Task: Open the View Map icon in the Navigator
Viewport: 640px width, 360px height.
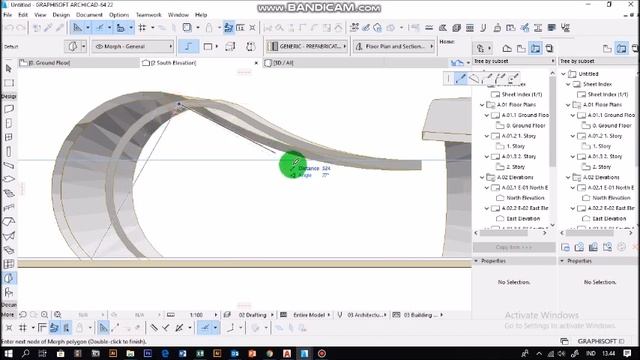Action: coord(521,48)
